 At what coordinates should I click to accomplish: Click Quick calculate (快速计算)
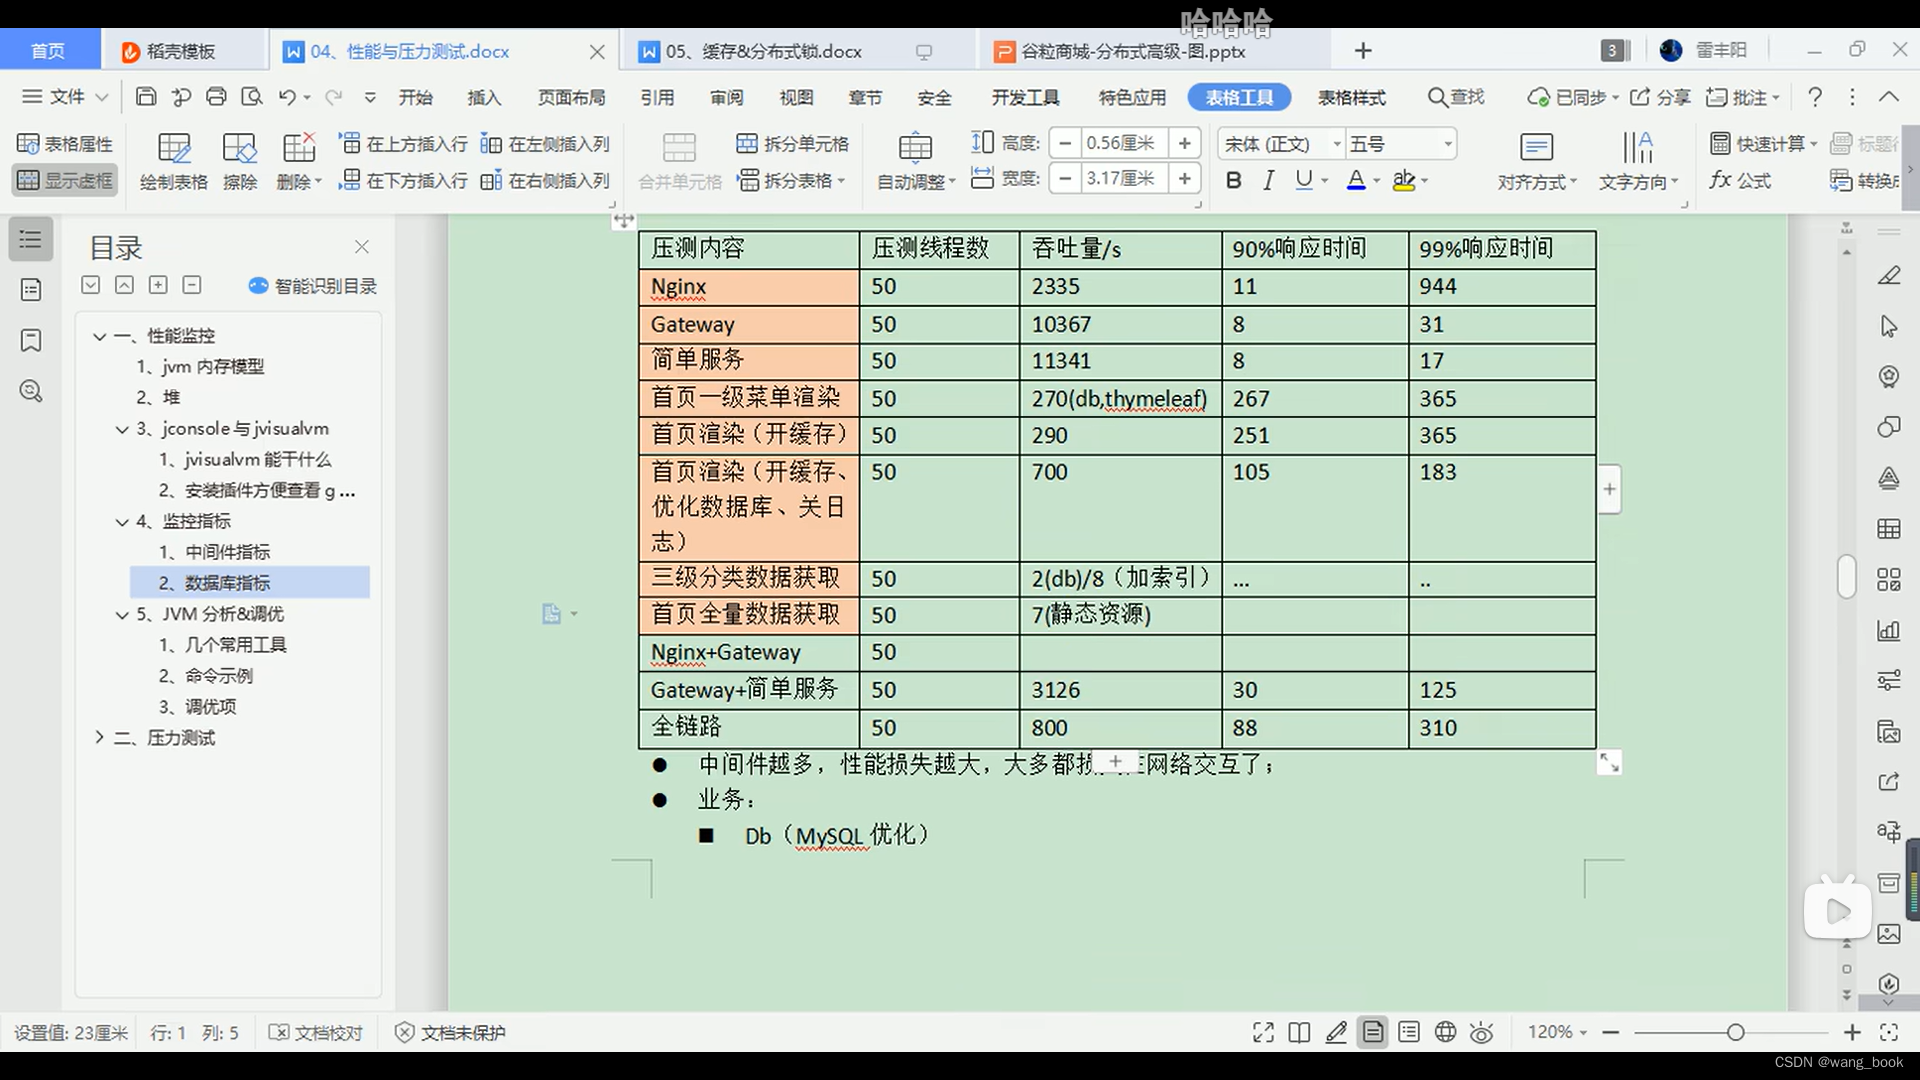(1763, 143)
